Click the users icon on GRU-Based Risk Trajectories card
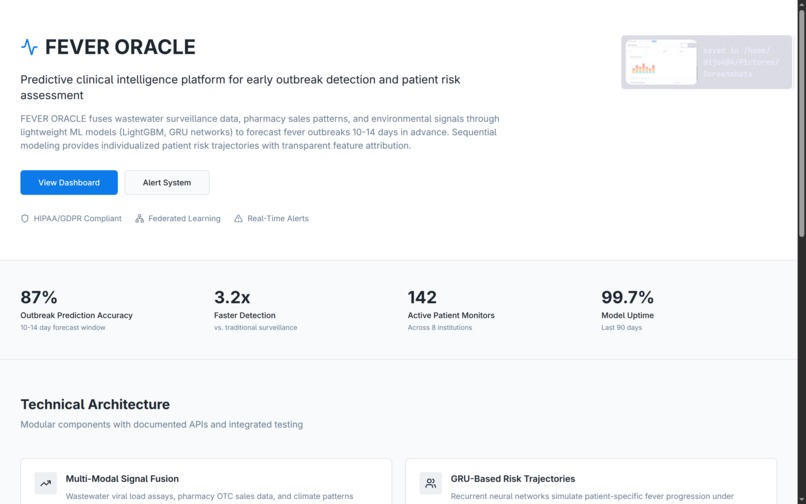806x504 pixels. (430, 483)
